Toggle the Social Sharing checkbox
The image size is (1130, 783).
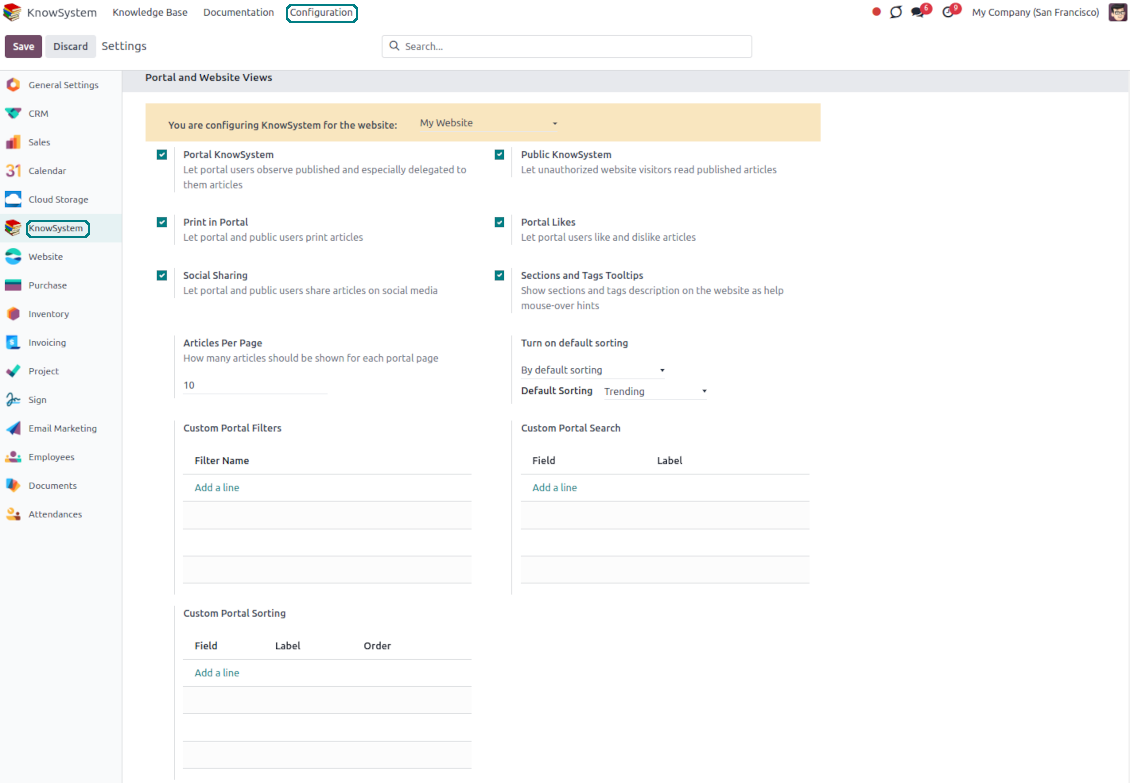click(x=162, y=276)
